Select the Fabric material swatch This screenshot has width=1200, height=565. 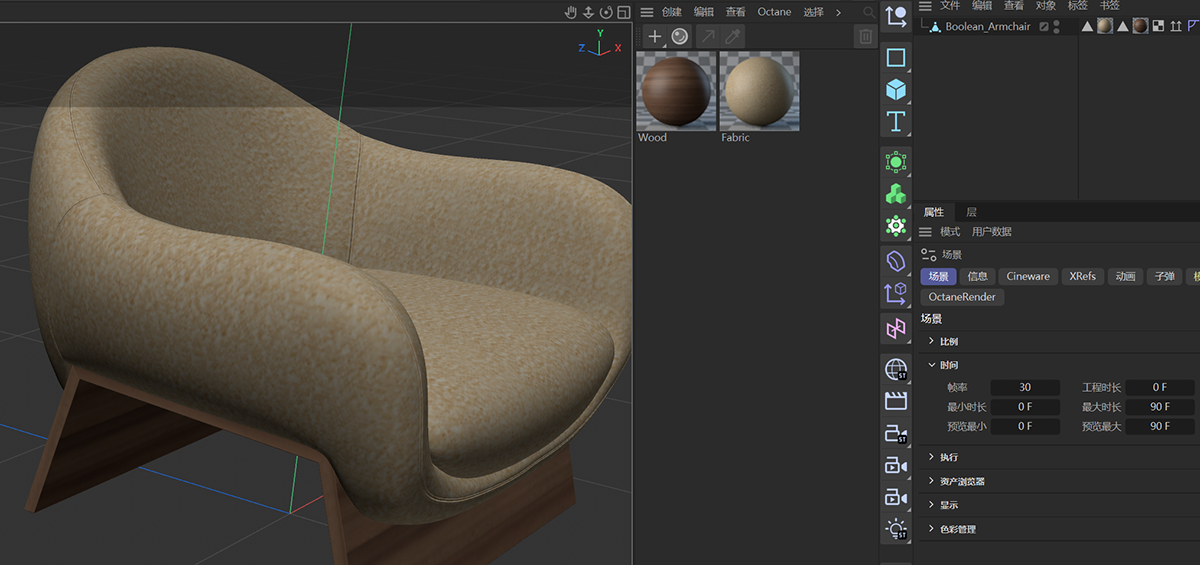point(759,92)
